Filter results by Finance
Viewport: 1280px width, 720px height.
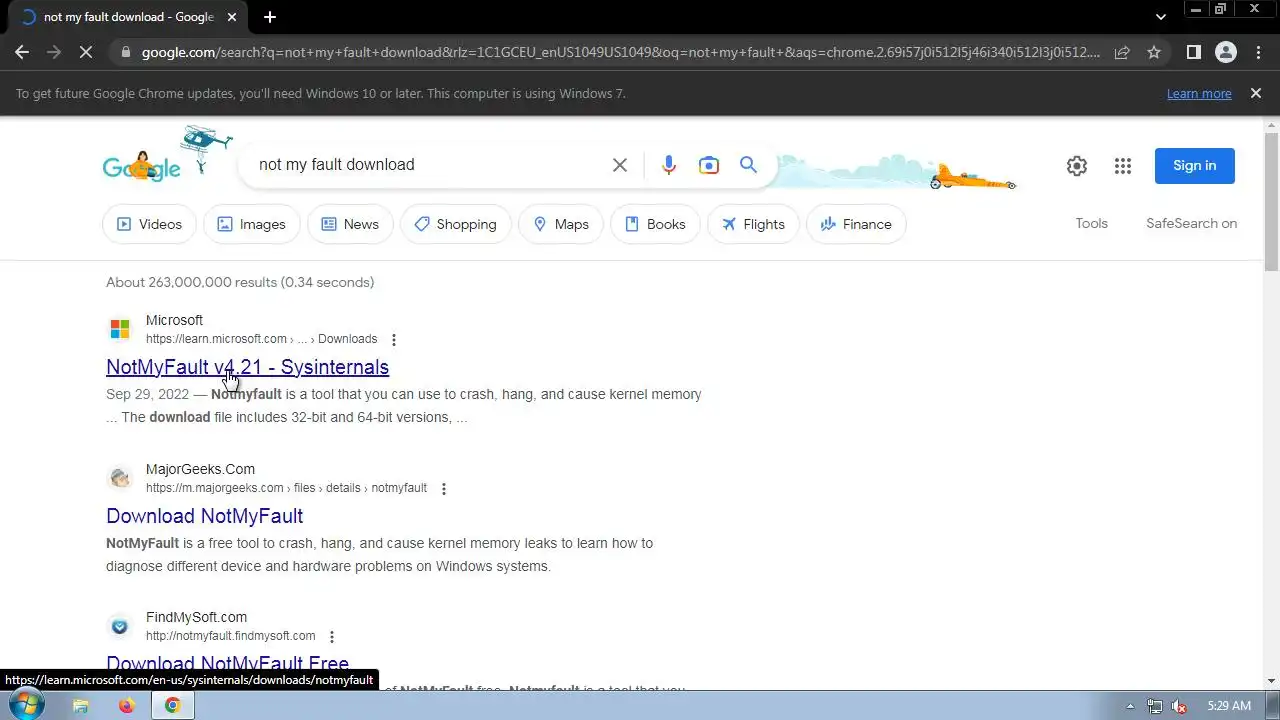(x=856, y=224)
